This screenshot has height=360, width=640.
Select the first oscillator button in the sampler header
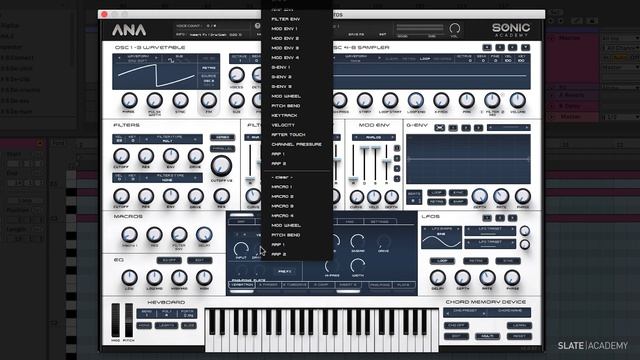487,47
